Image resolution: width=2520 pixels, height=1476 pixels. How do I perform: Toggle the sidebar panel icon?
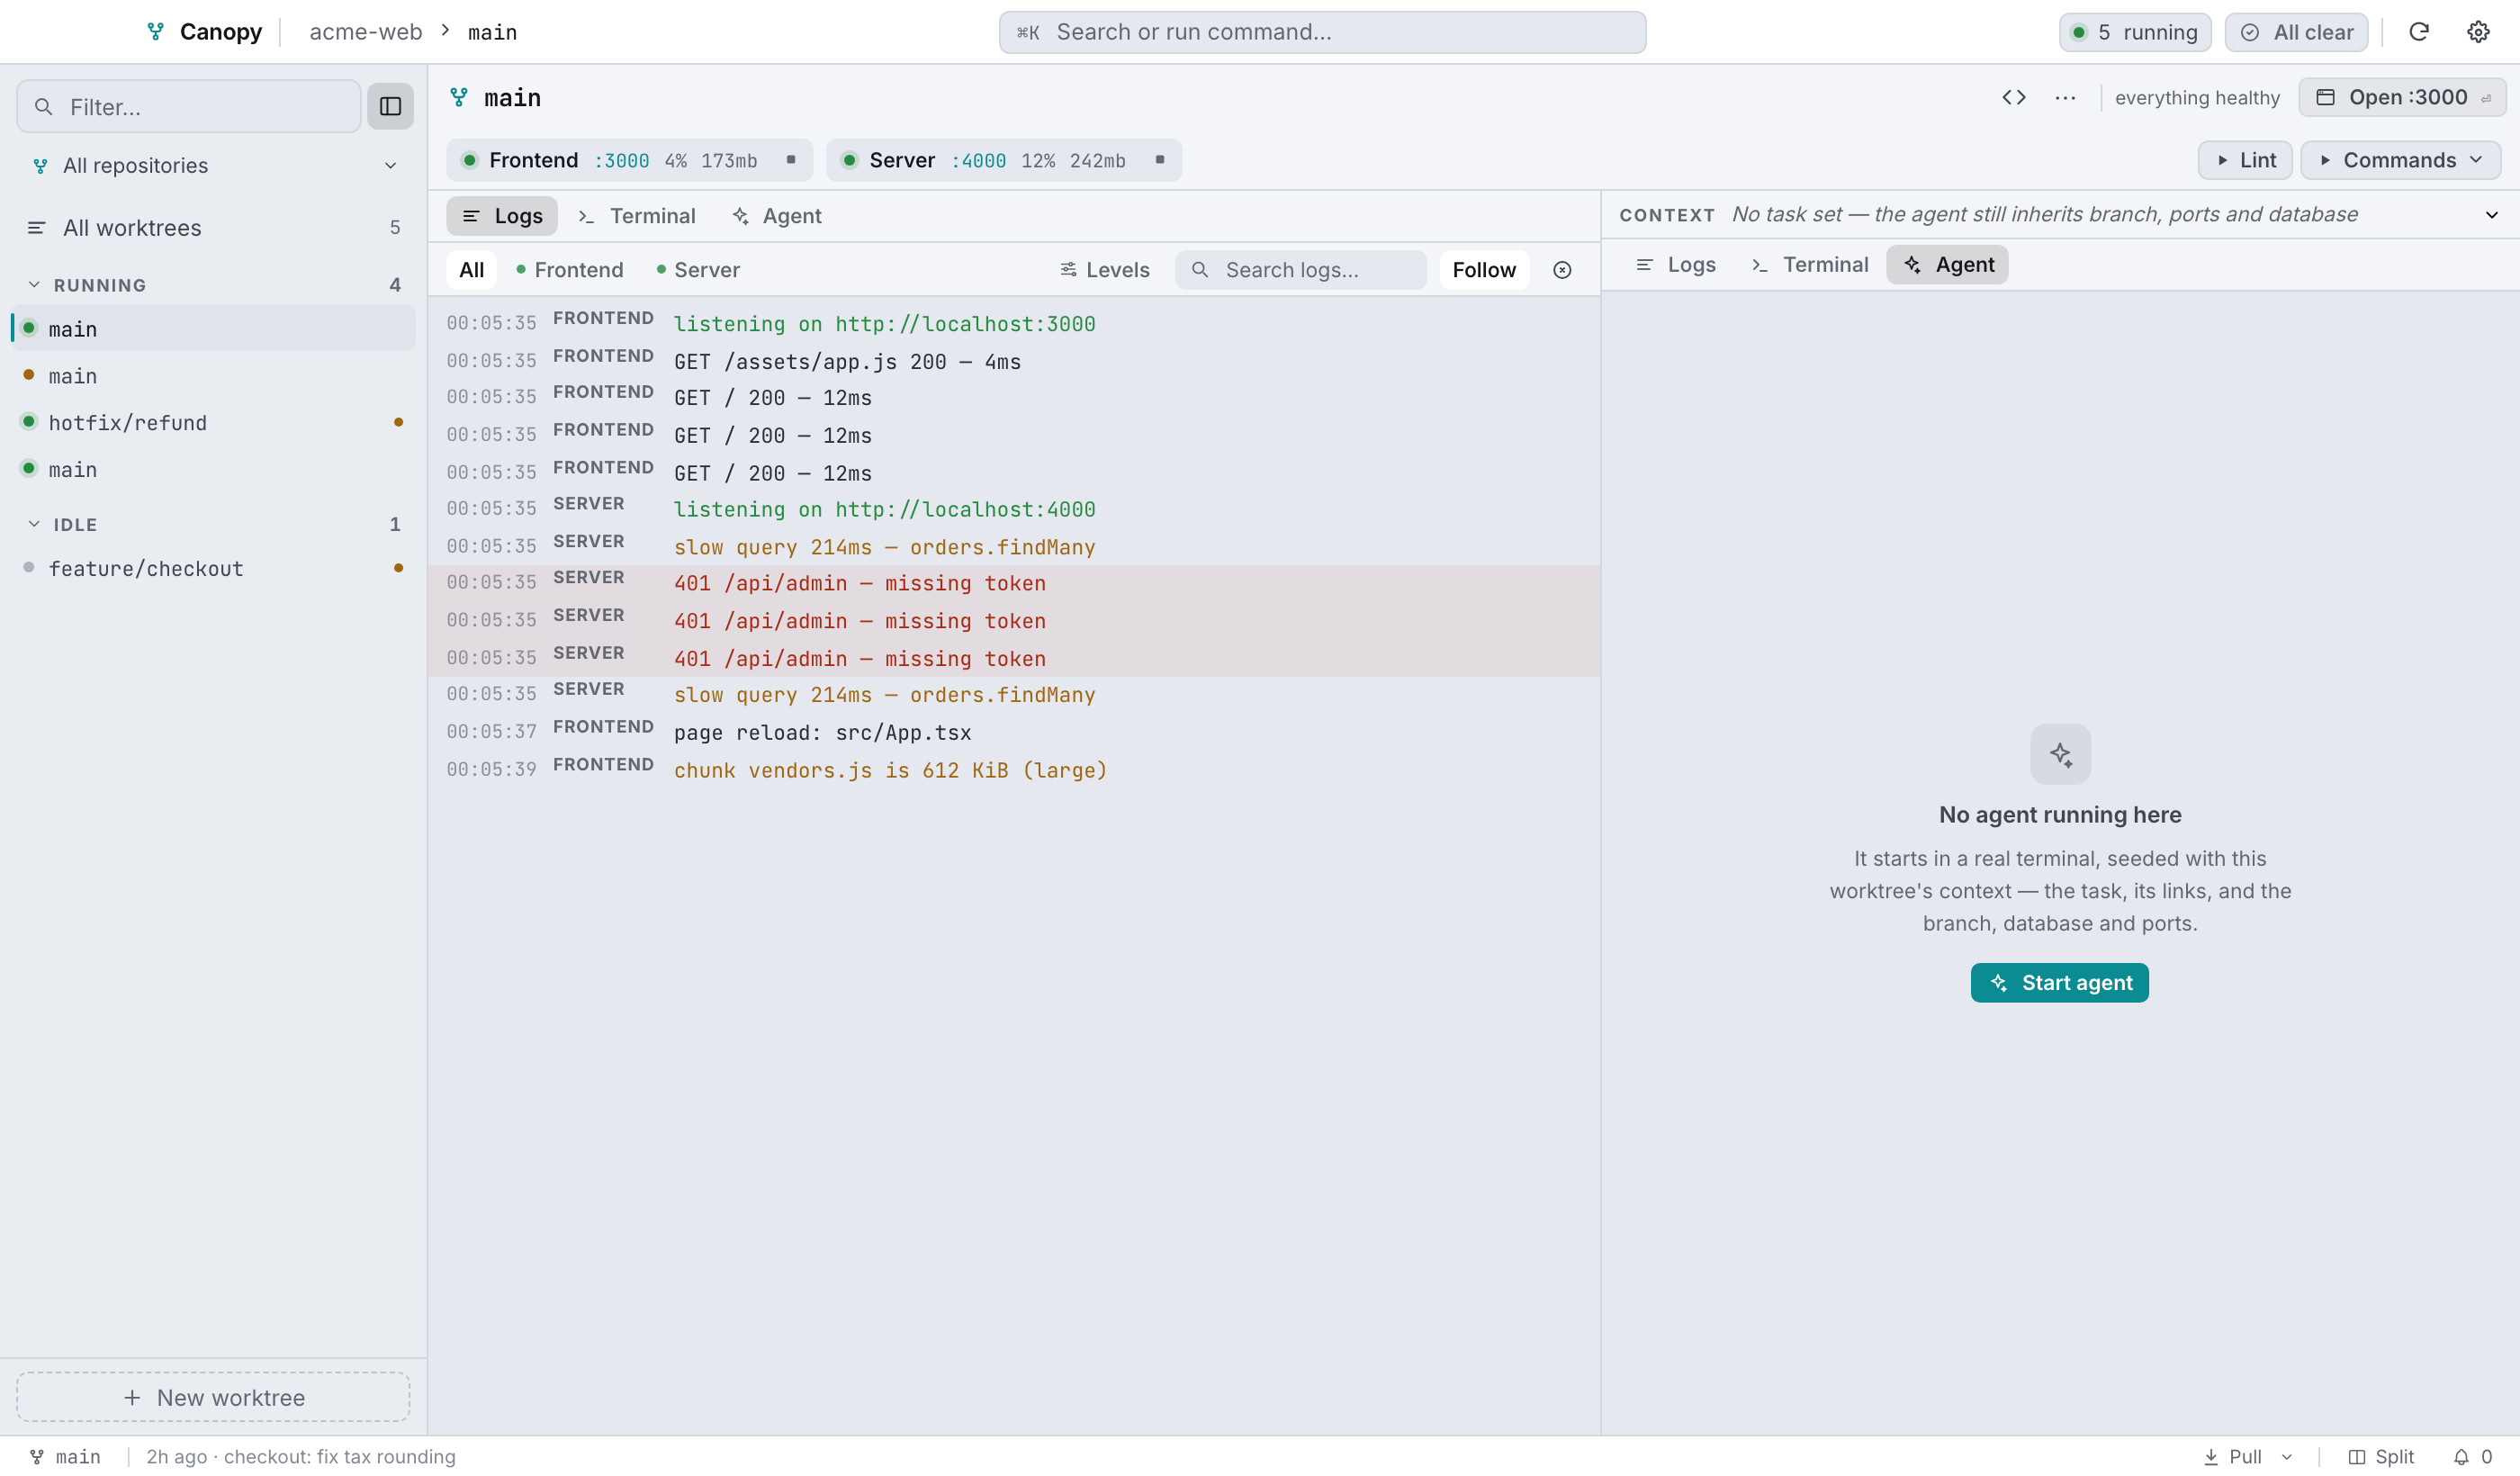[x=390, y=106]
